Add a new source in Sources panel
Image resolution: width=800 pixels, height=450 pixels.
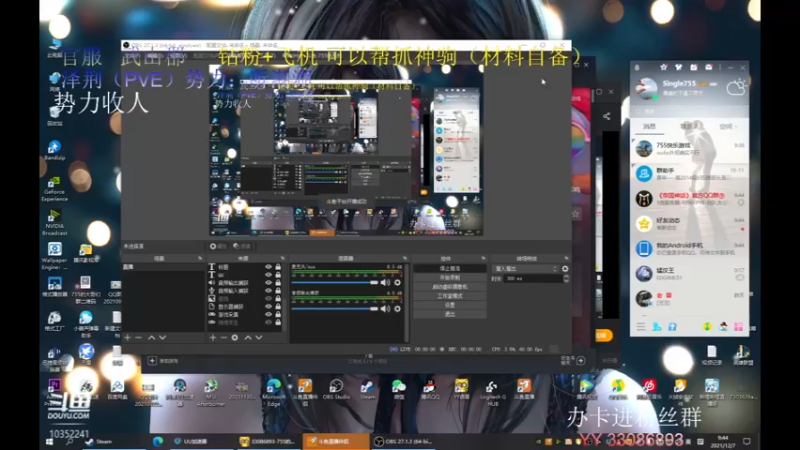point(213,338)
